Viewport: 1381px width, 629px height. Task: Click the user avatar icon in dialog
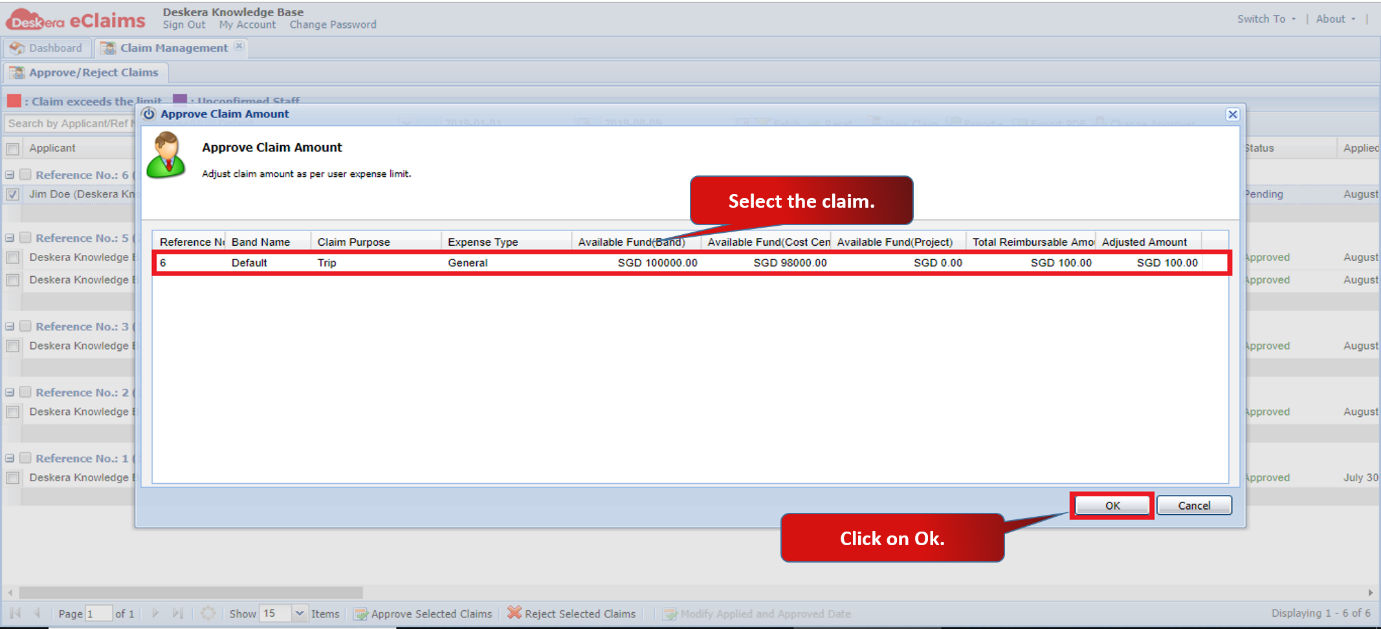[166, 156]
